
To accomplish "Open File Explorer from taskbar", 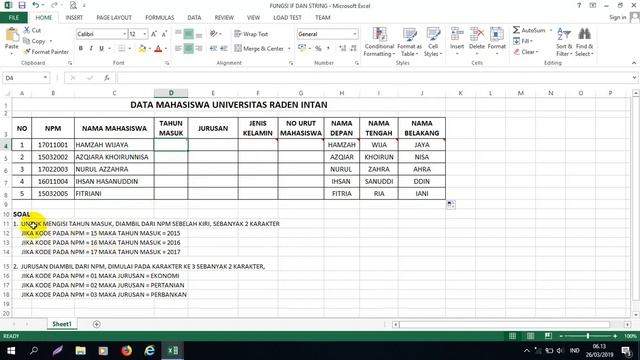I will click(x=80, y=351).
